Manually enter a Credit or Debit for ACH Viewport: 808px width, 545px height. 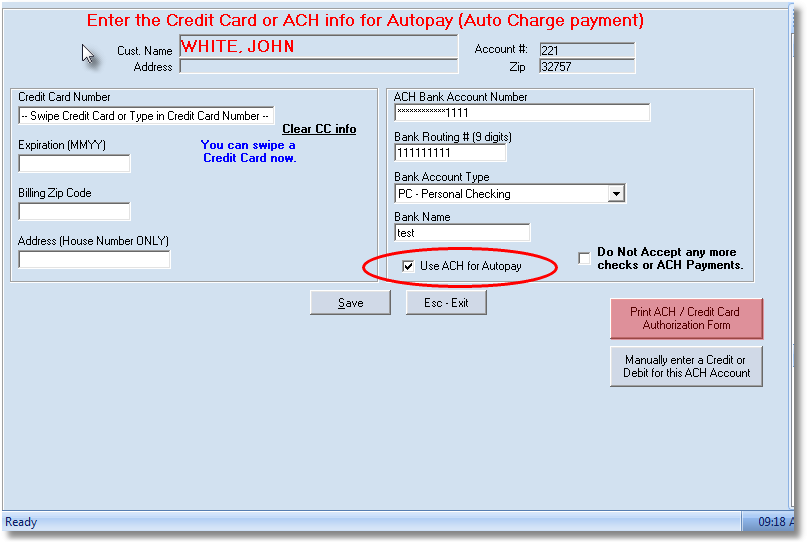[686, 366]
